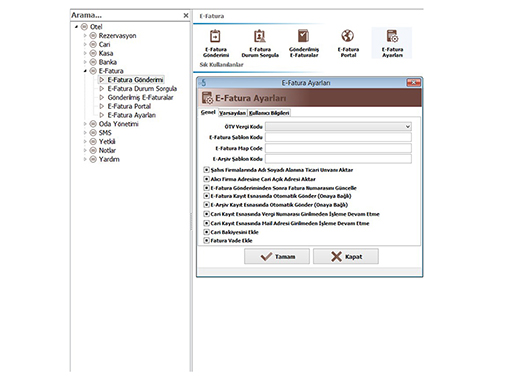The height and width of the screenshot is (380, 510).
Task: Switch to the Kullanıcı Bilgileri tab
Action: click(x=269, y=113)
